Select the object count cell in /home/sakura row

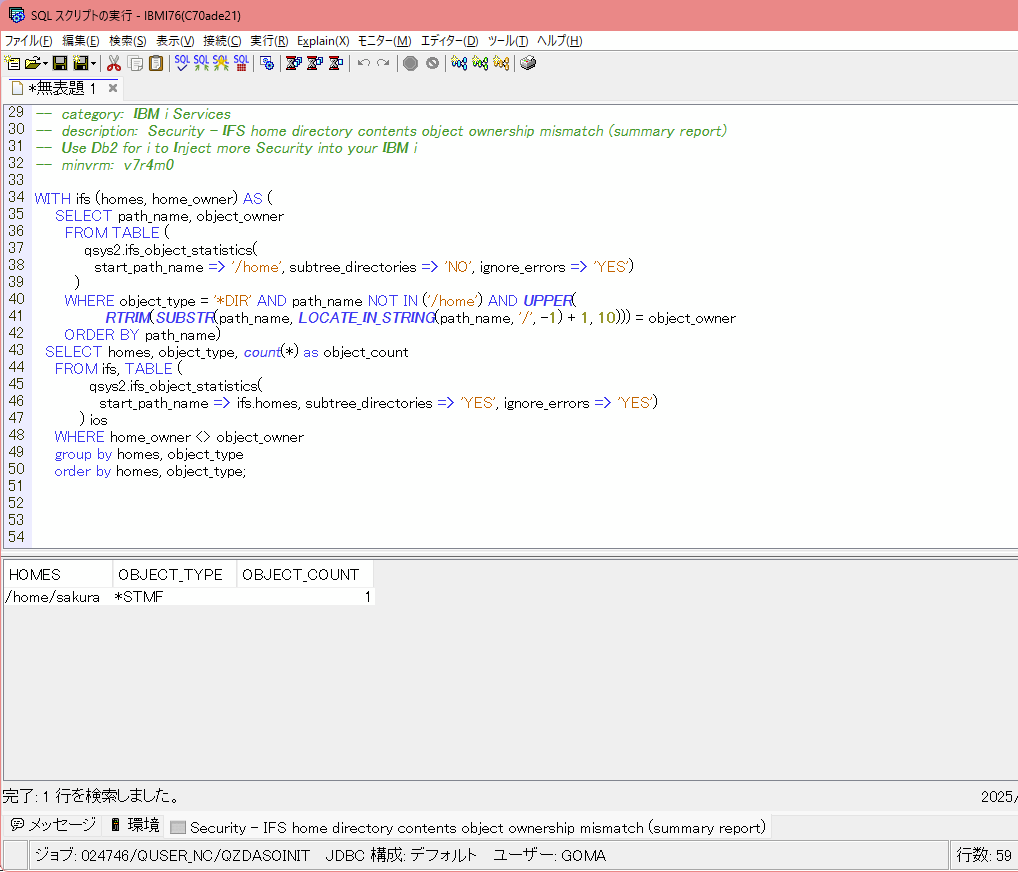(x=305, y=597)
